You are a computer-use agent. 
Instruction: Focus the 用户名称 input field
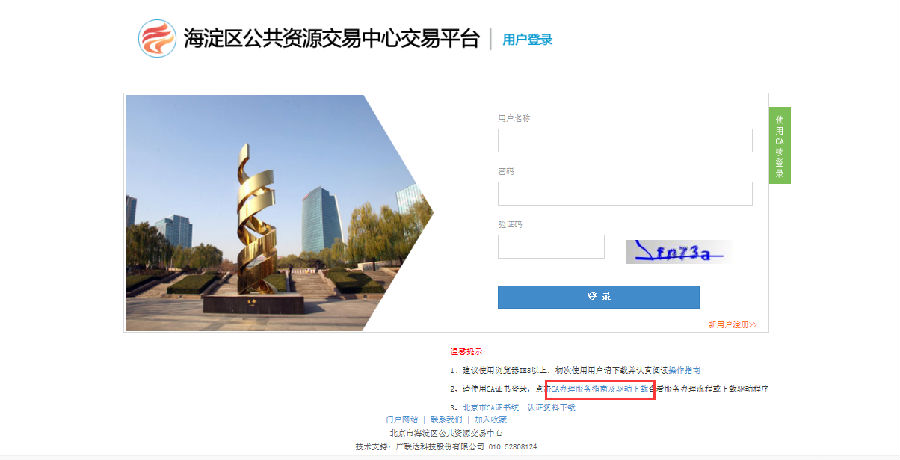(x=625, y=141)
